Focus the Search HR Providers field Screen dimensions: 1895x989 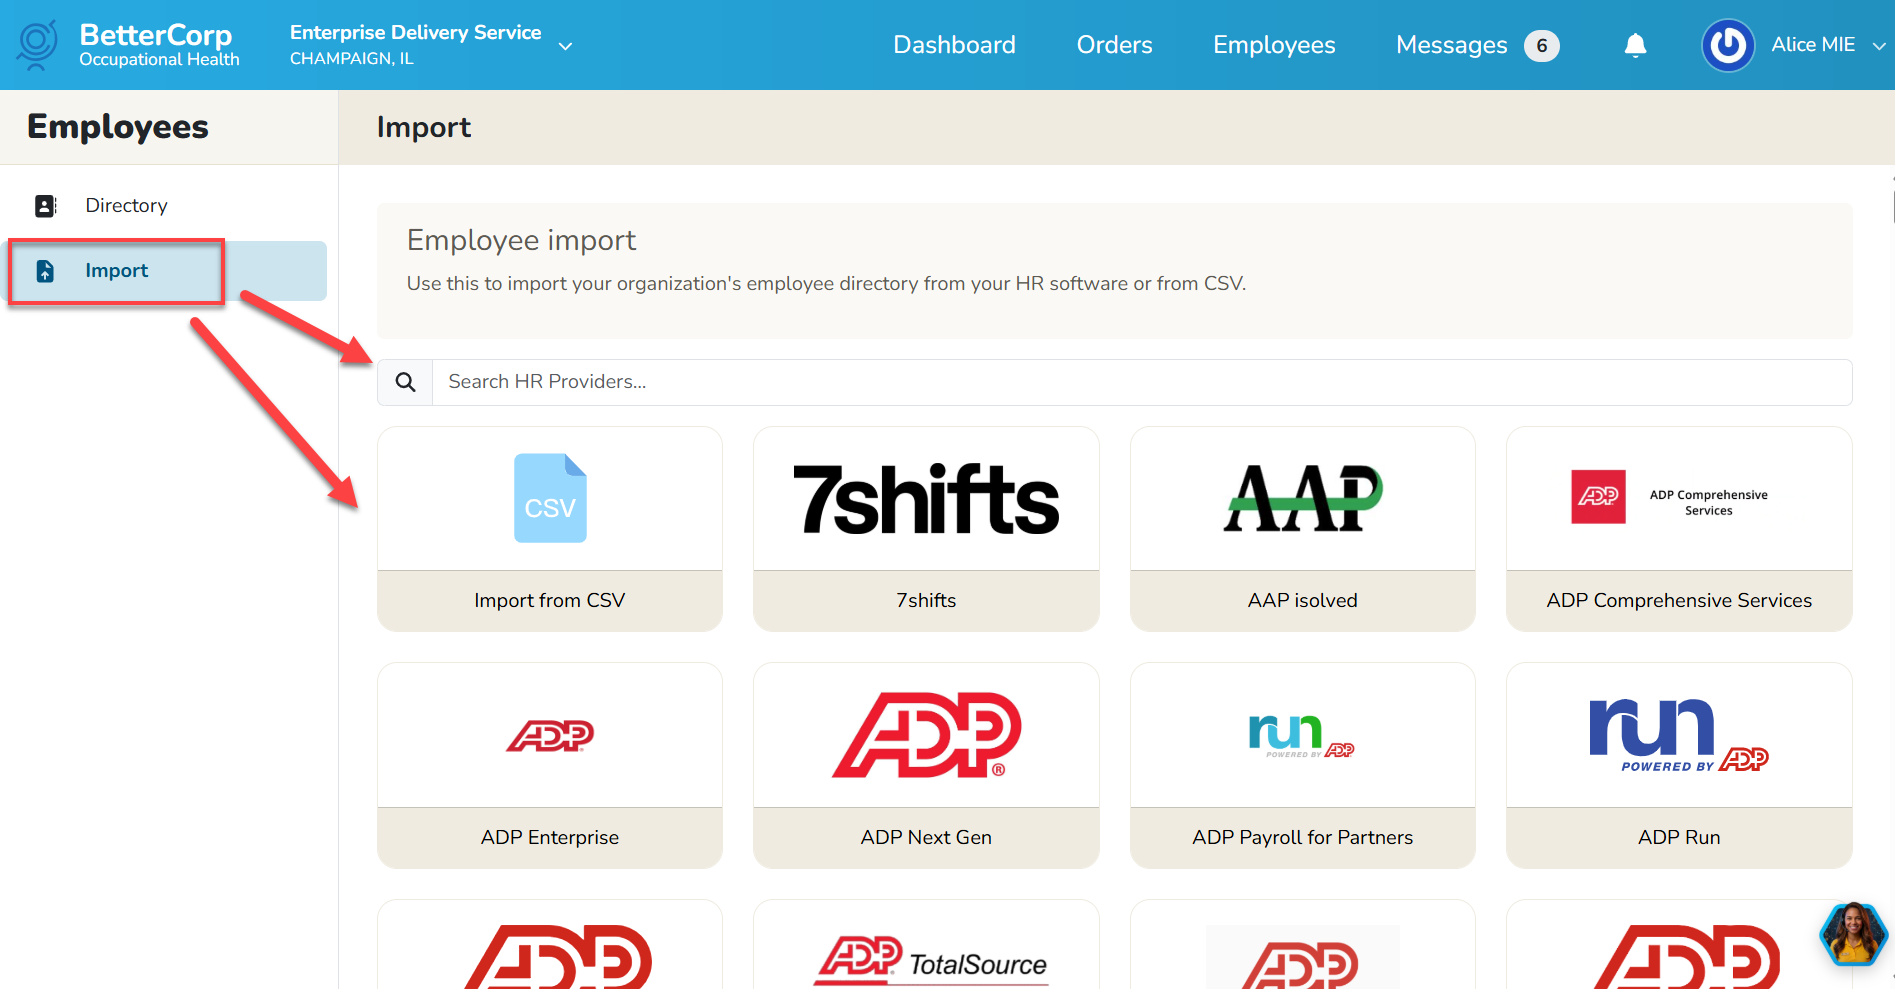point(1142,382)
